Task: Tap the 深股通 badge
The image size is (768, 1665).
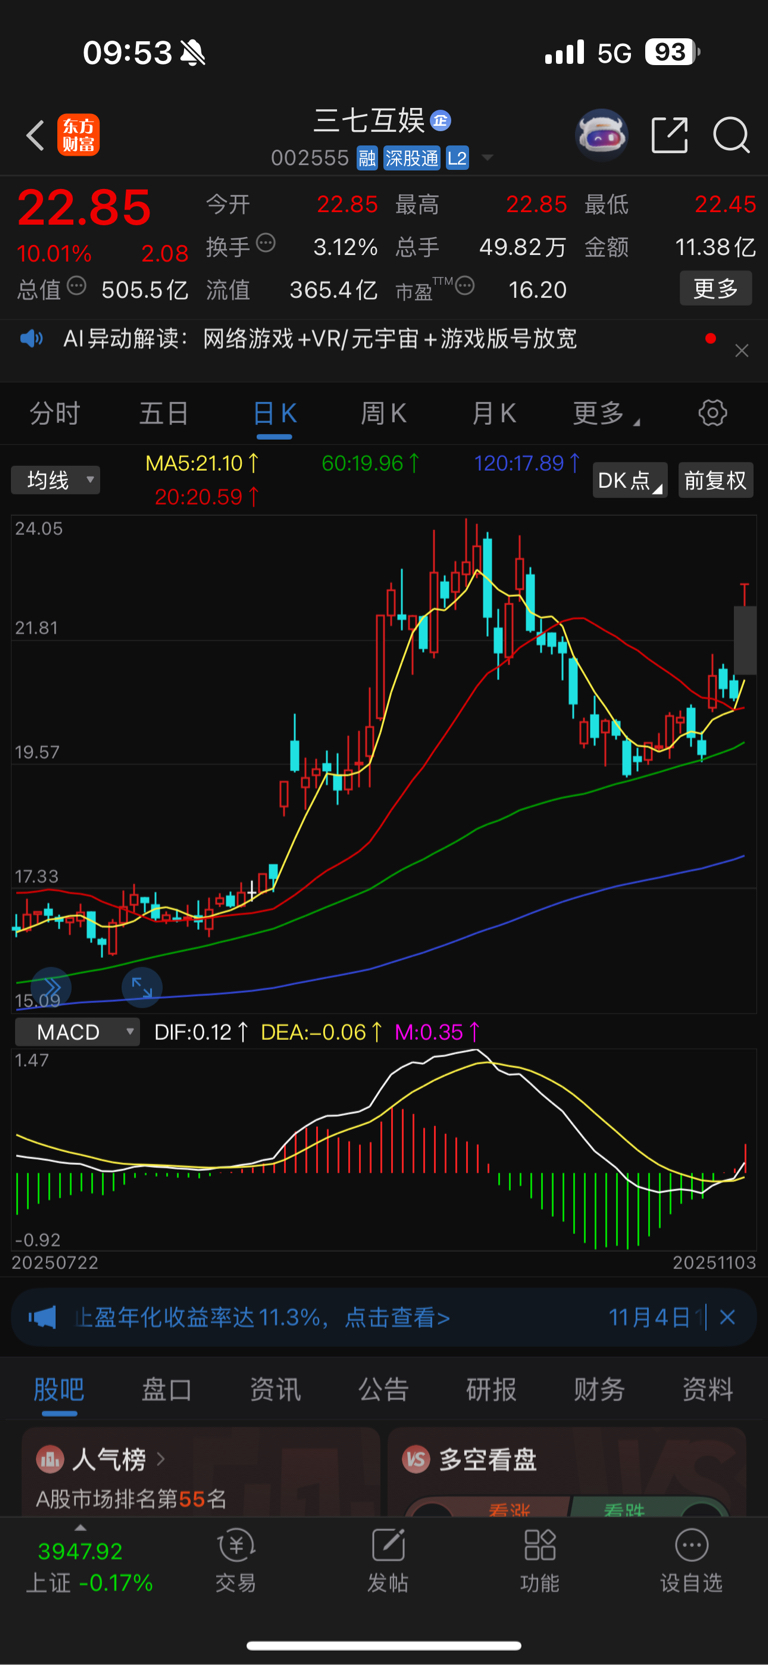Action: (x=412, y=158)
